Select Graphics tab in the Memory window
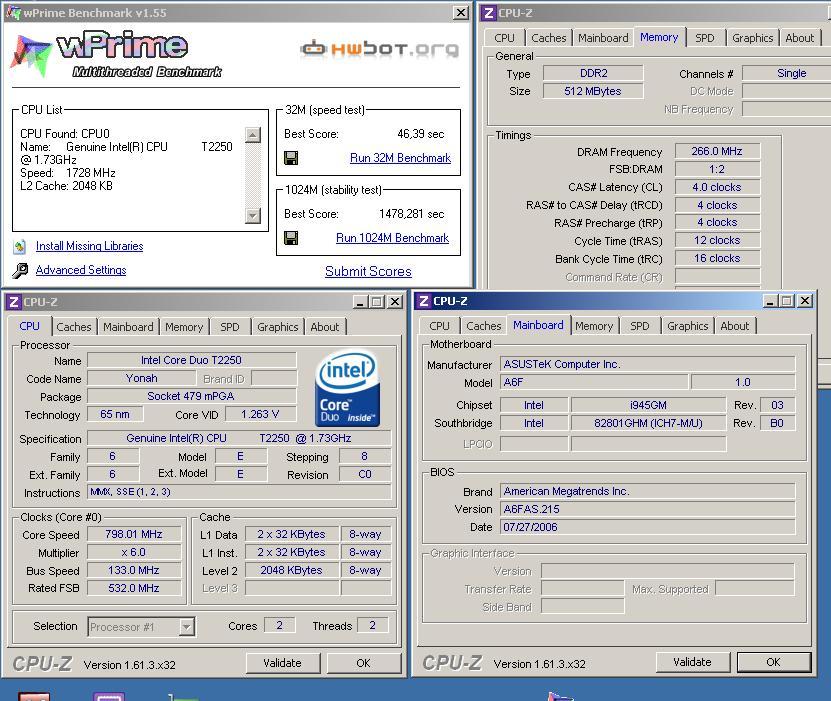This screenshot has height=701, width=831. pyautogui.click(x=753, y=38)
